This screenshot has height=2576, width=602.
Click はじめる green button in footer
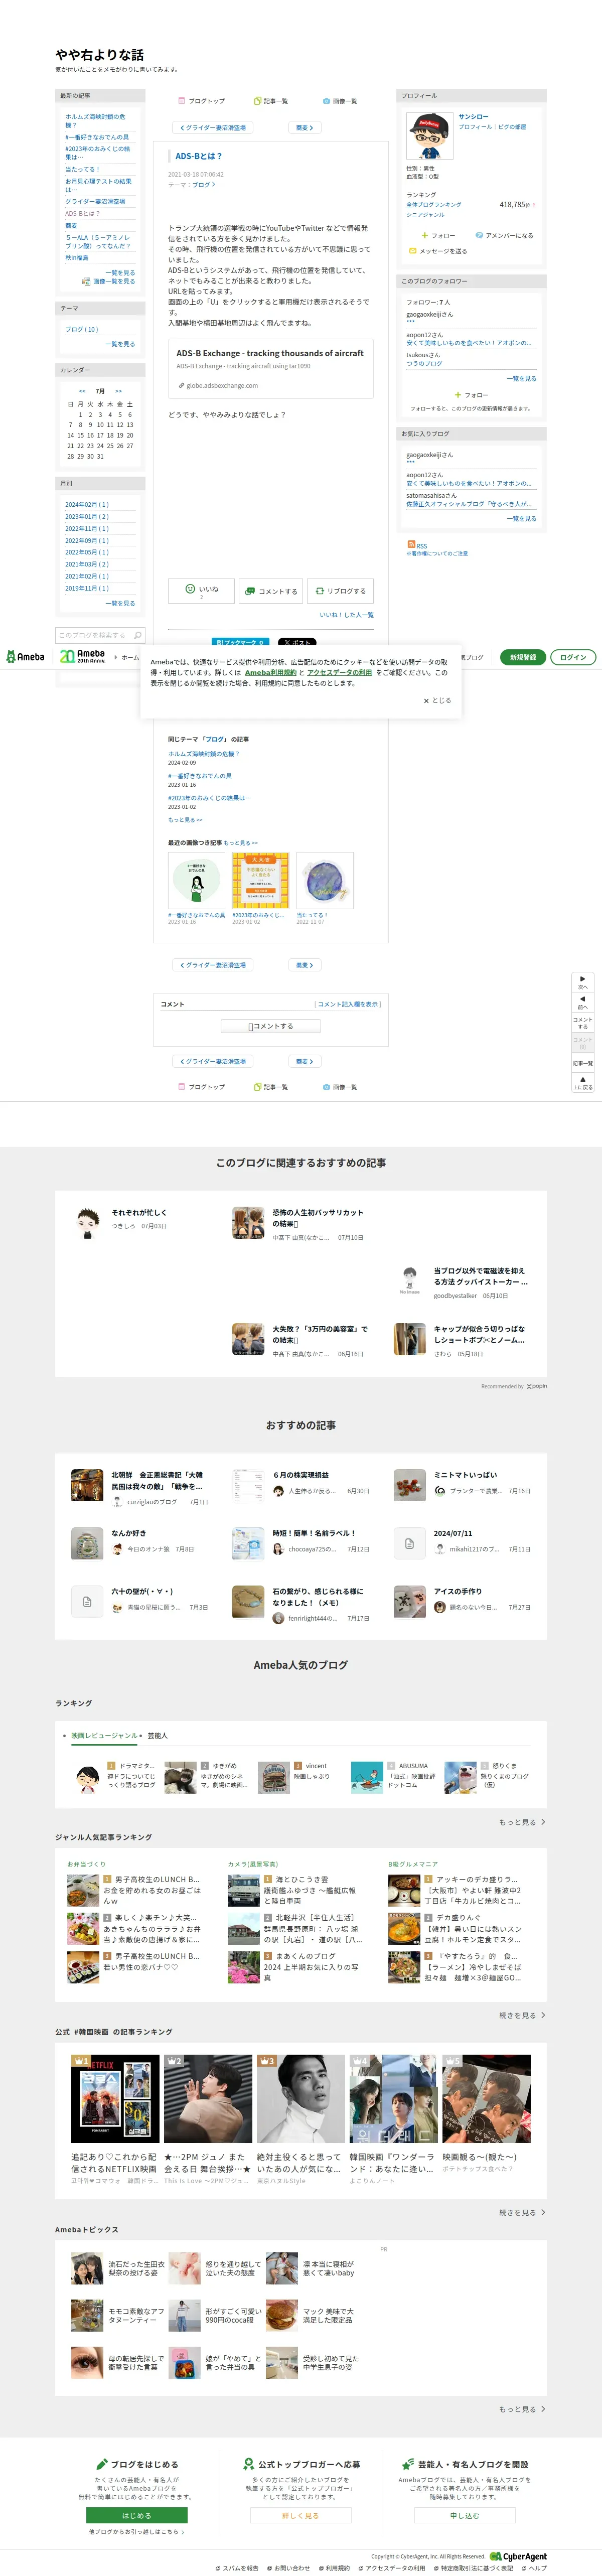pos(137,2514)
